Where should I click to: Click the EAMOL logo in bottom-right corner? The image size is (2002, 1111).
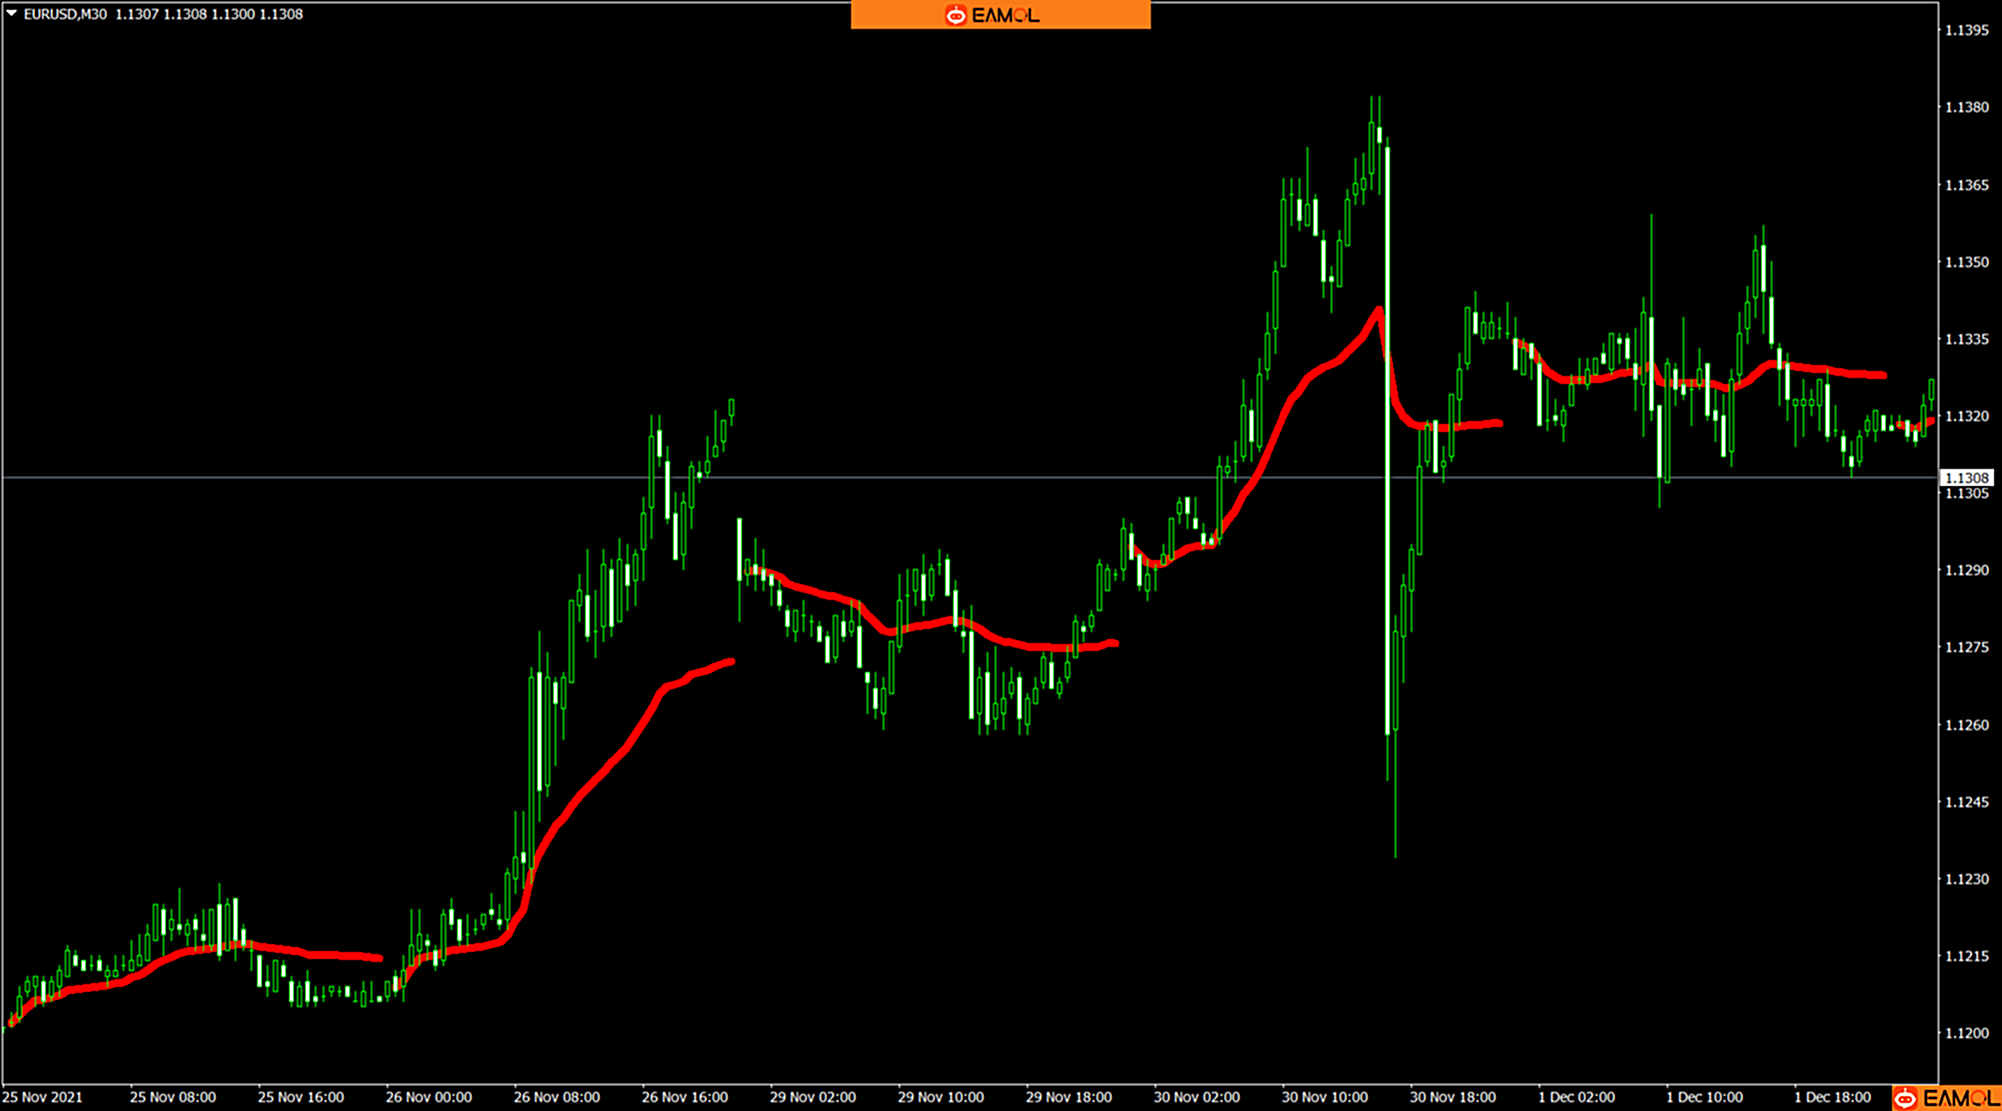[x=1946, y=1098]
